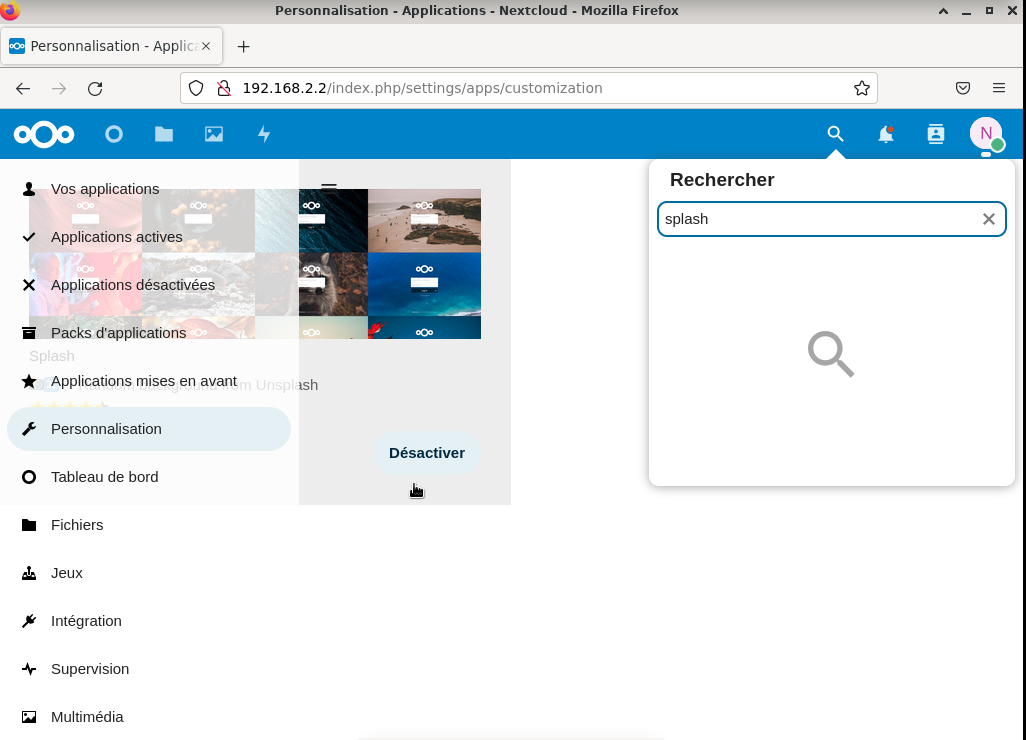Click the folder icon beside Fichiers
Screen dimensions: 1026x740
29,525
